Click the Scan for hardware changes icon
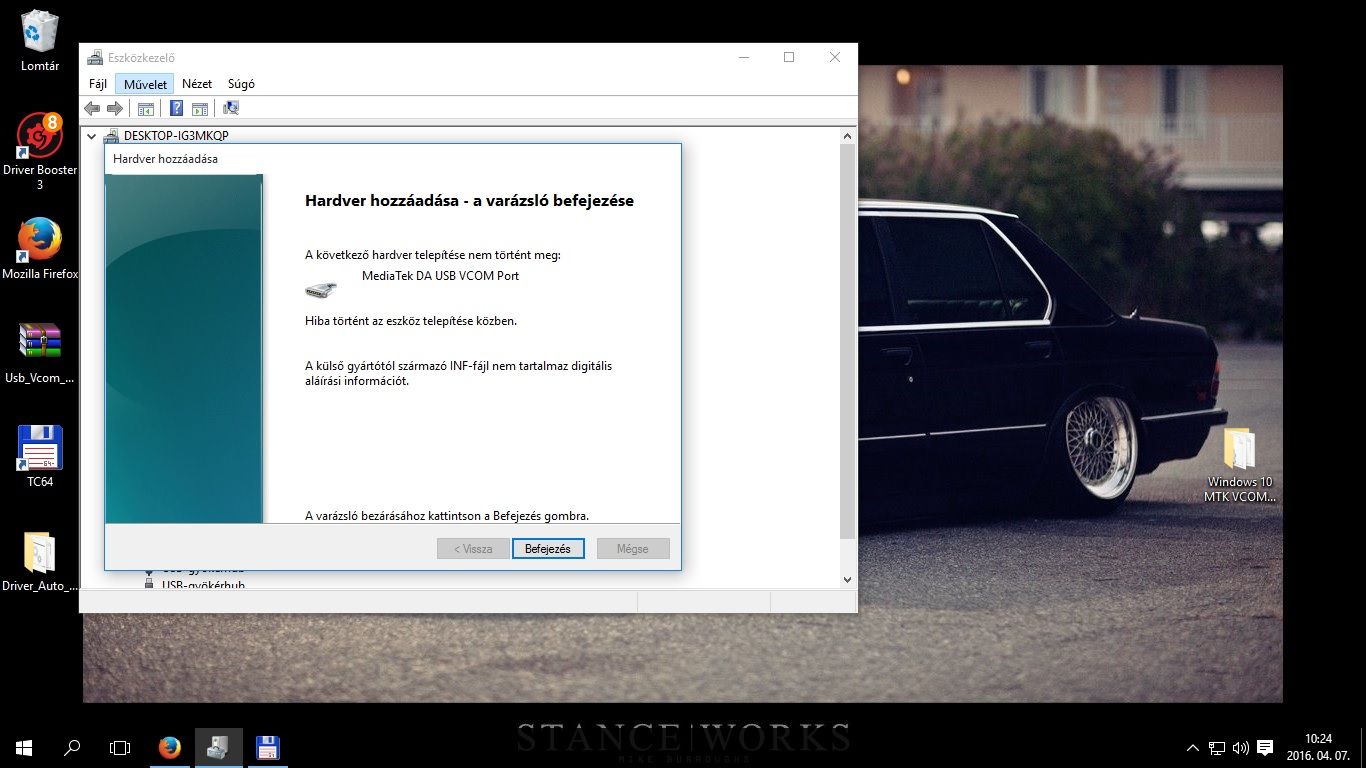Viewport: 1366px width, 768px height. 232,108
